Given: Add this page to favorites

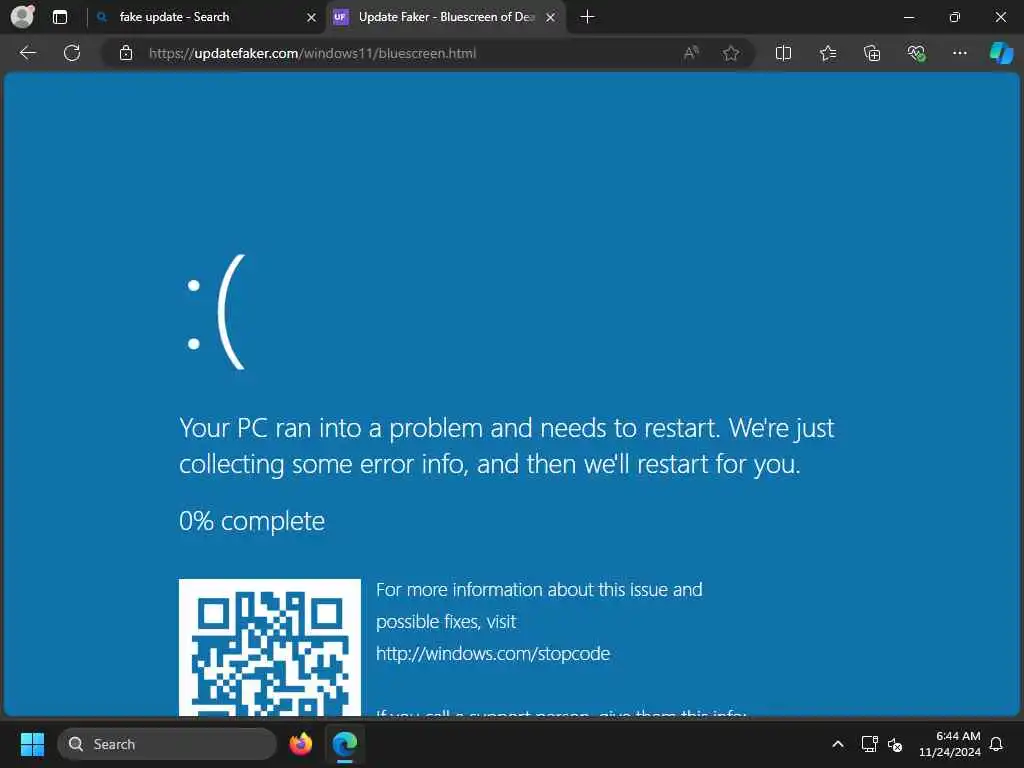Looking at the screenshot, I should click(731, 53).
